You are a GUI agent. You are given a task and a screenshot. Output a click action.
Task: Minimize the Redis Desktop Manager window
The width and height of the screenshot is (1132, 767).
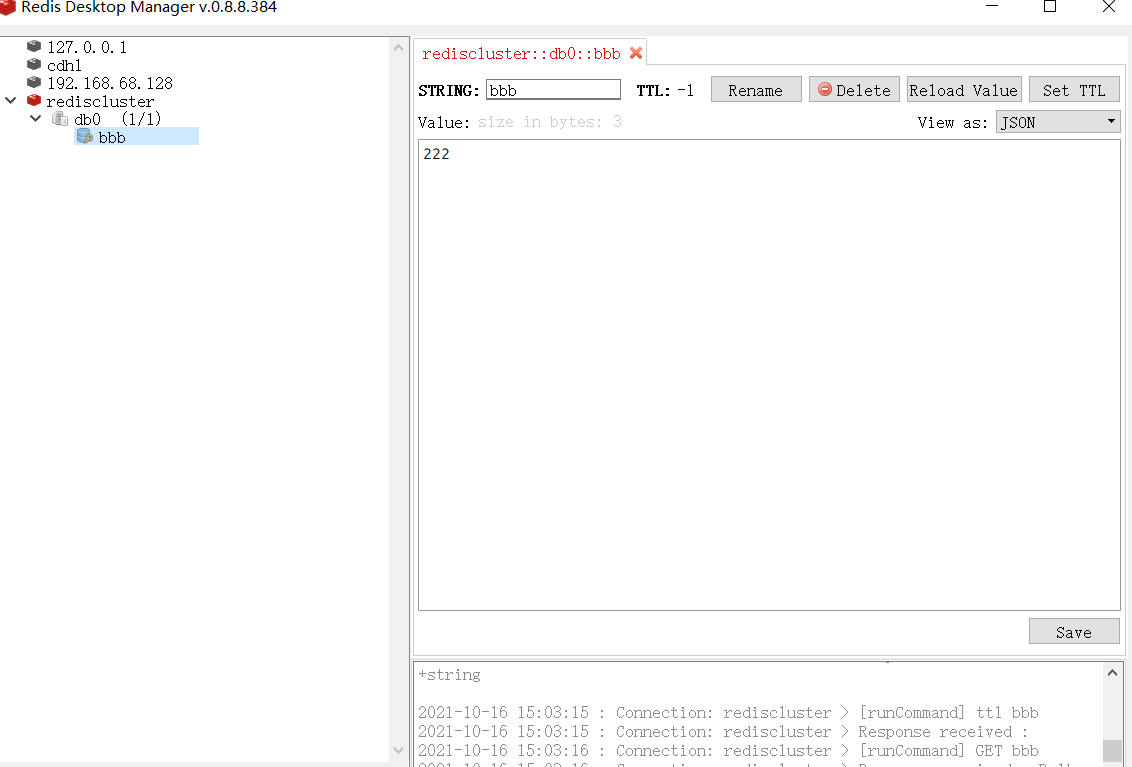coord(992,6)
